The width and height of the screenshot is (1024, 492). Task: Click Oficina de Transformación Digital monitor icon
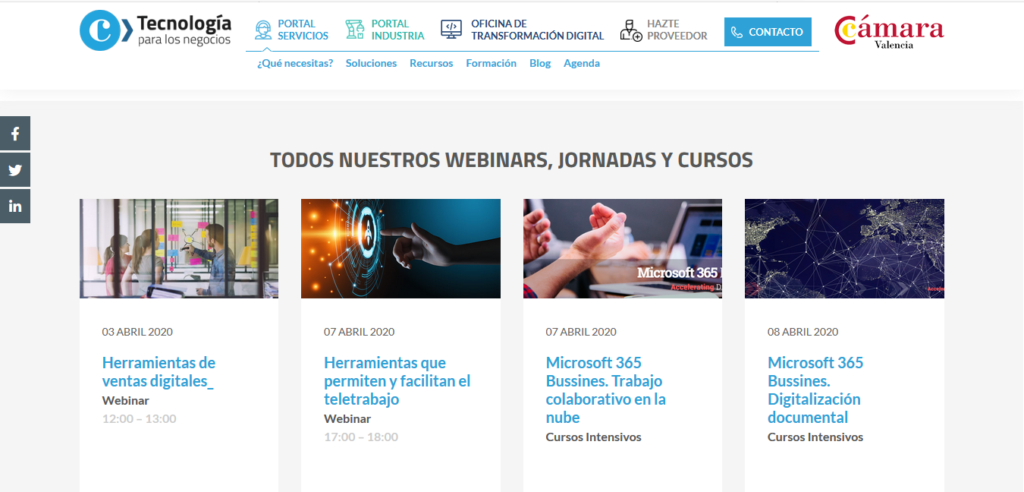tap(451, 30)
